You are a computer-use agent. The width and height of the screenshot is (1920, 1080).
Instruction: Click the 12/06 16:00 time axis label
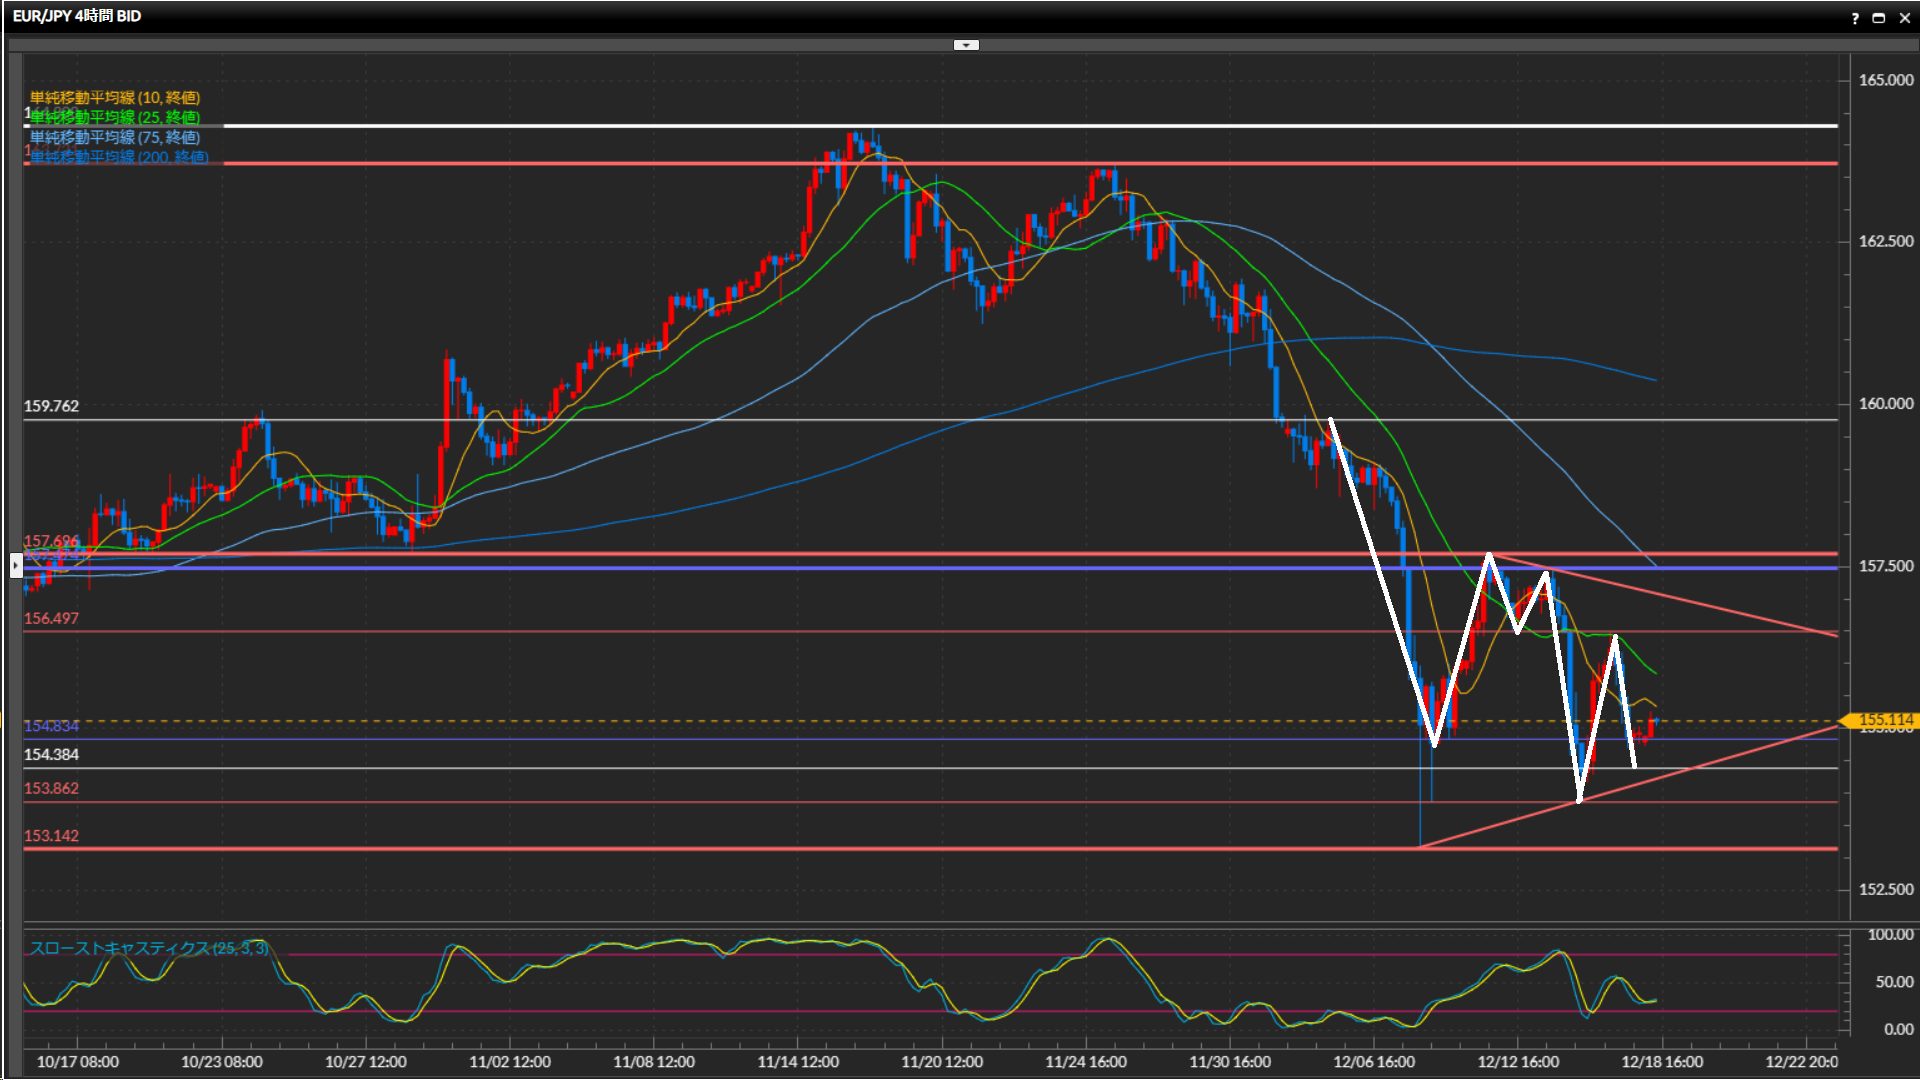(1373, 1062)
